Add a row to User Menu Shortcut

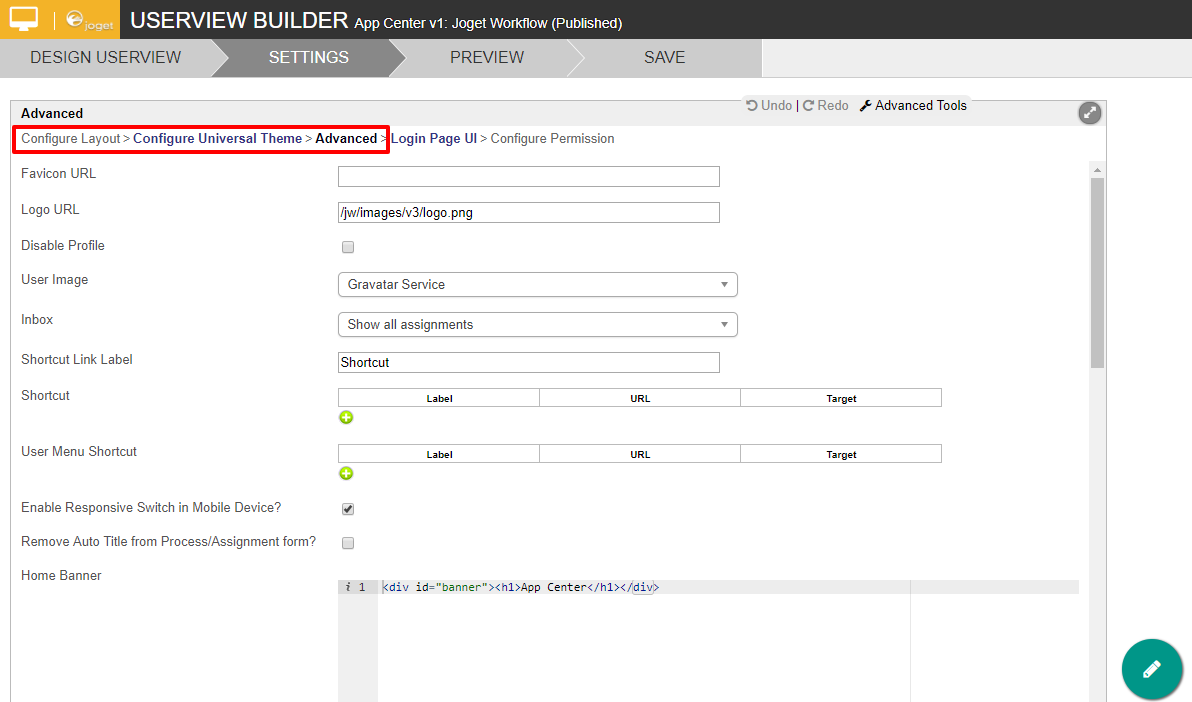click(346, 474)
